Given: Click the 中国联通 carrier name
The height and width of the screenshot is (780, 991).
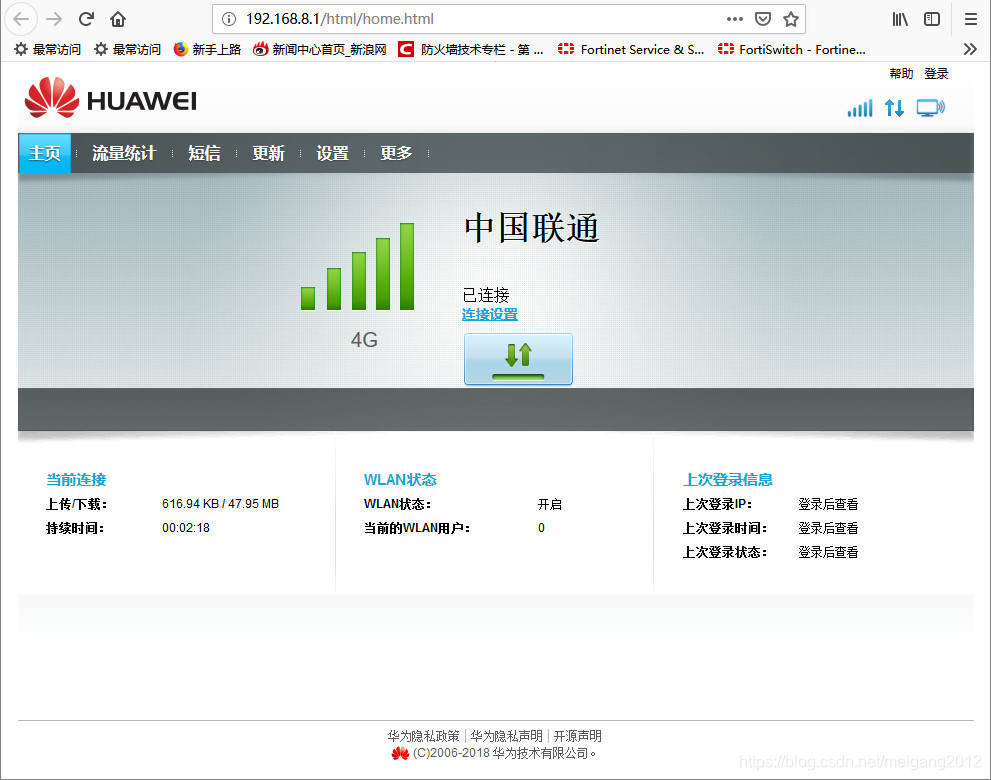Looking at the screenshot, I should pyautogui.click(x=532, y=228).
